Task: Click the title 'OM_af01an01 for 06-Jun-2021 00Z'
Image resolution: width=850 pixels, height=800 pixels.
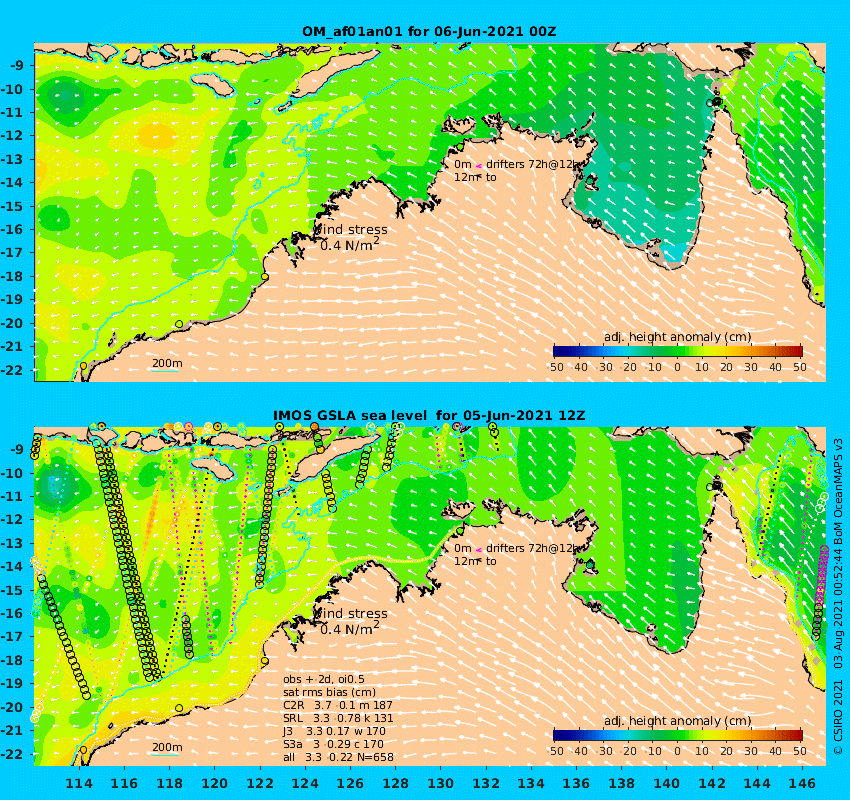Action: coord(429,31)
